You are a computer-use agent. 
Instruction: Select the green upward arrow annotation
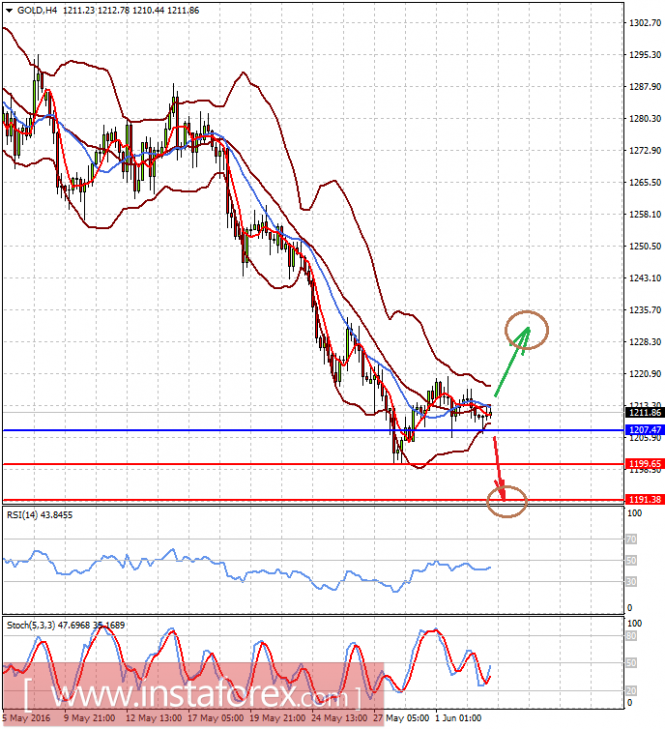[512, 361]
